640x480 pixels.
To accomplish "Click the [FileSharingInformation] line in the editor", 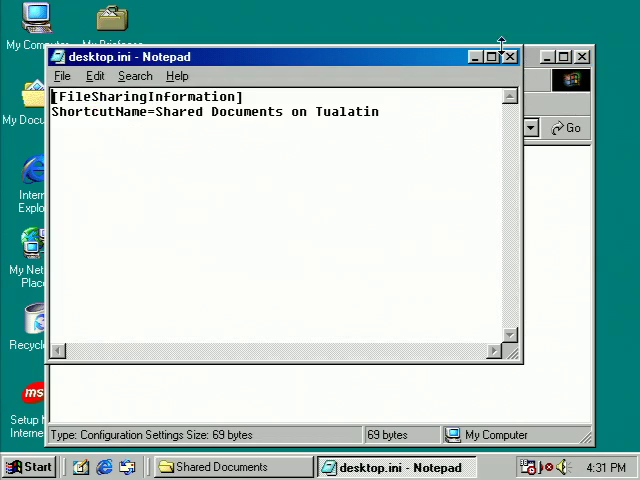I will (x=147, y=97).
